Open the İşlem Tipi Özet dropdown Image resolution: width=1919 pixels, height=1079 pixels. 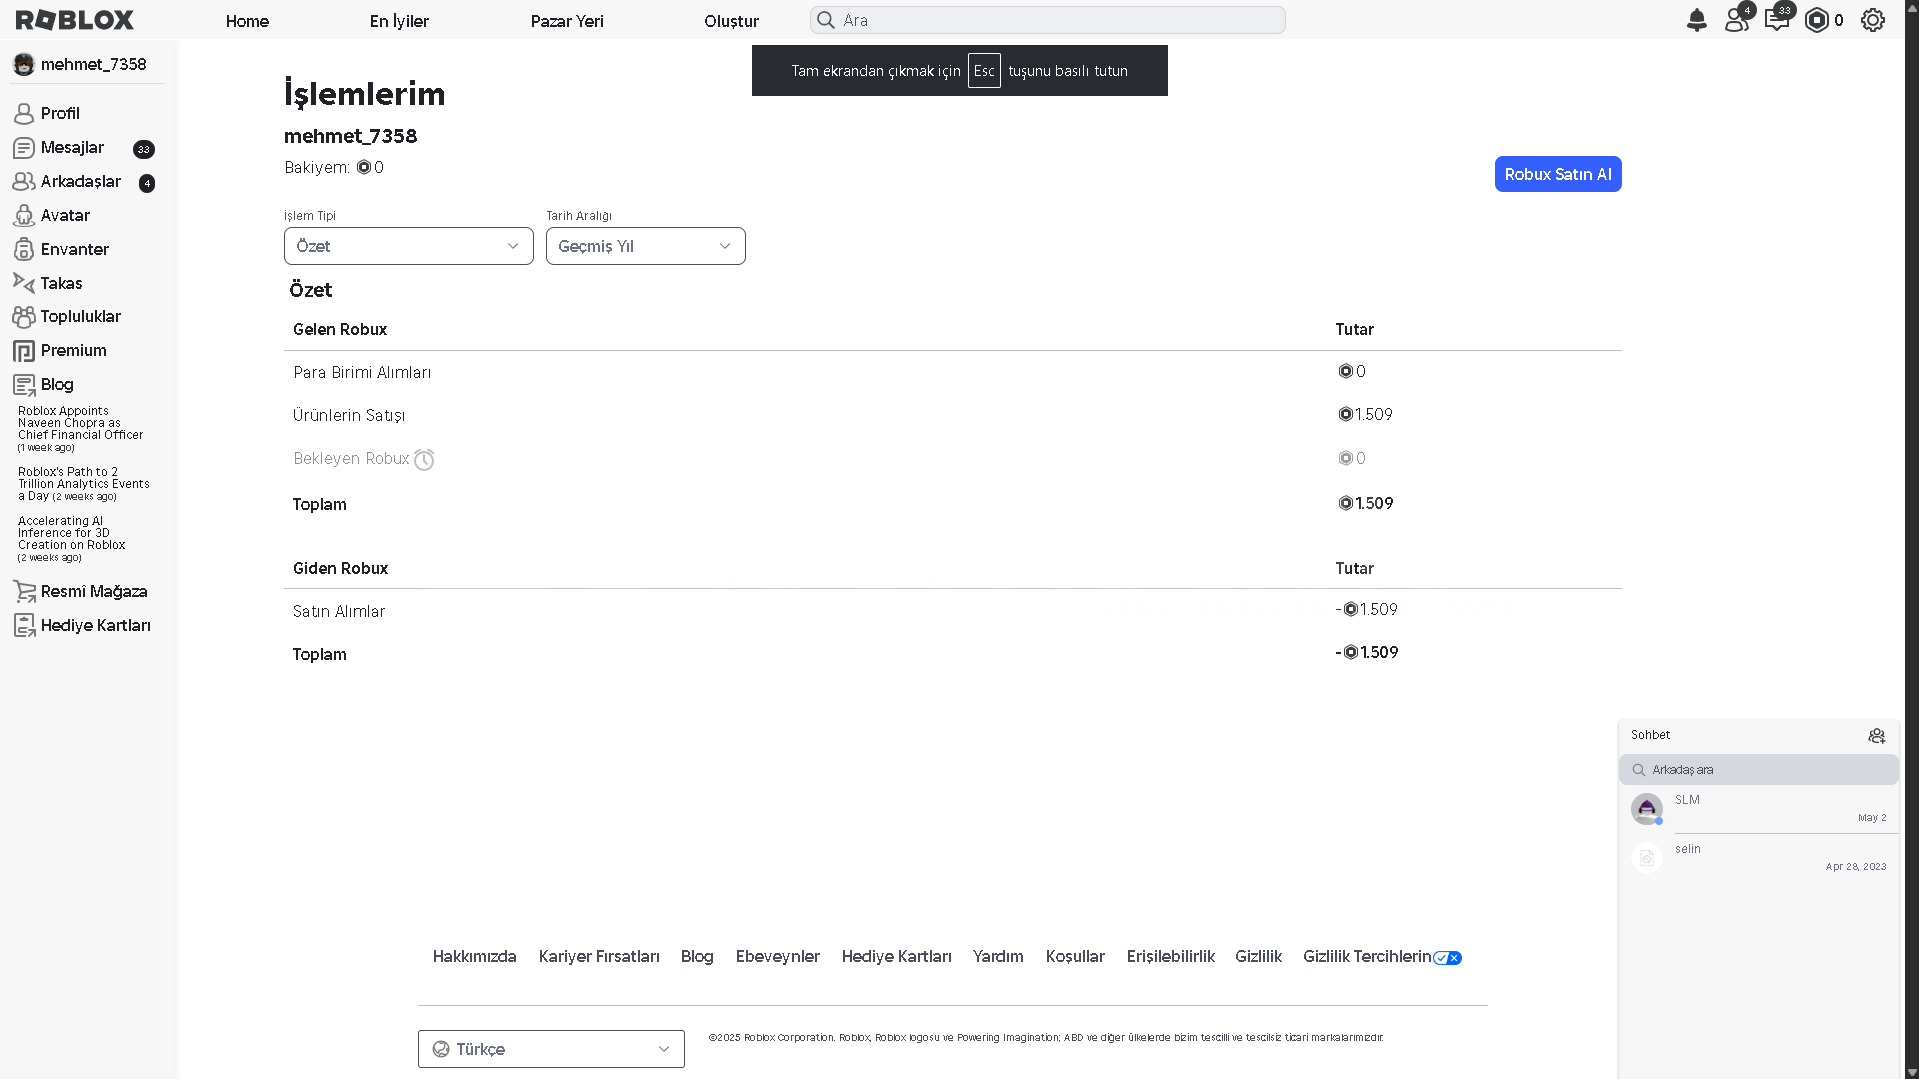[x=409, y=246]
